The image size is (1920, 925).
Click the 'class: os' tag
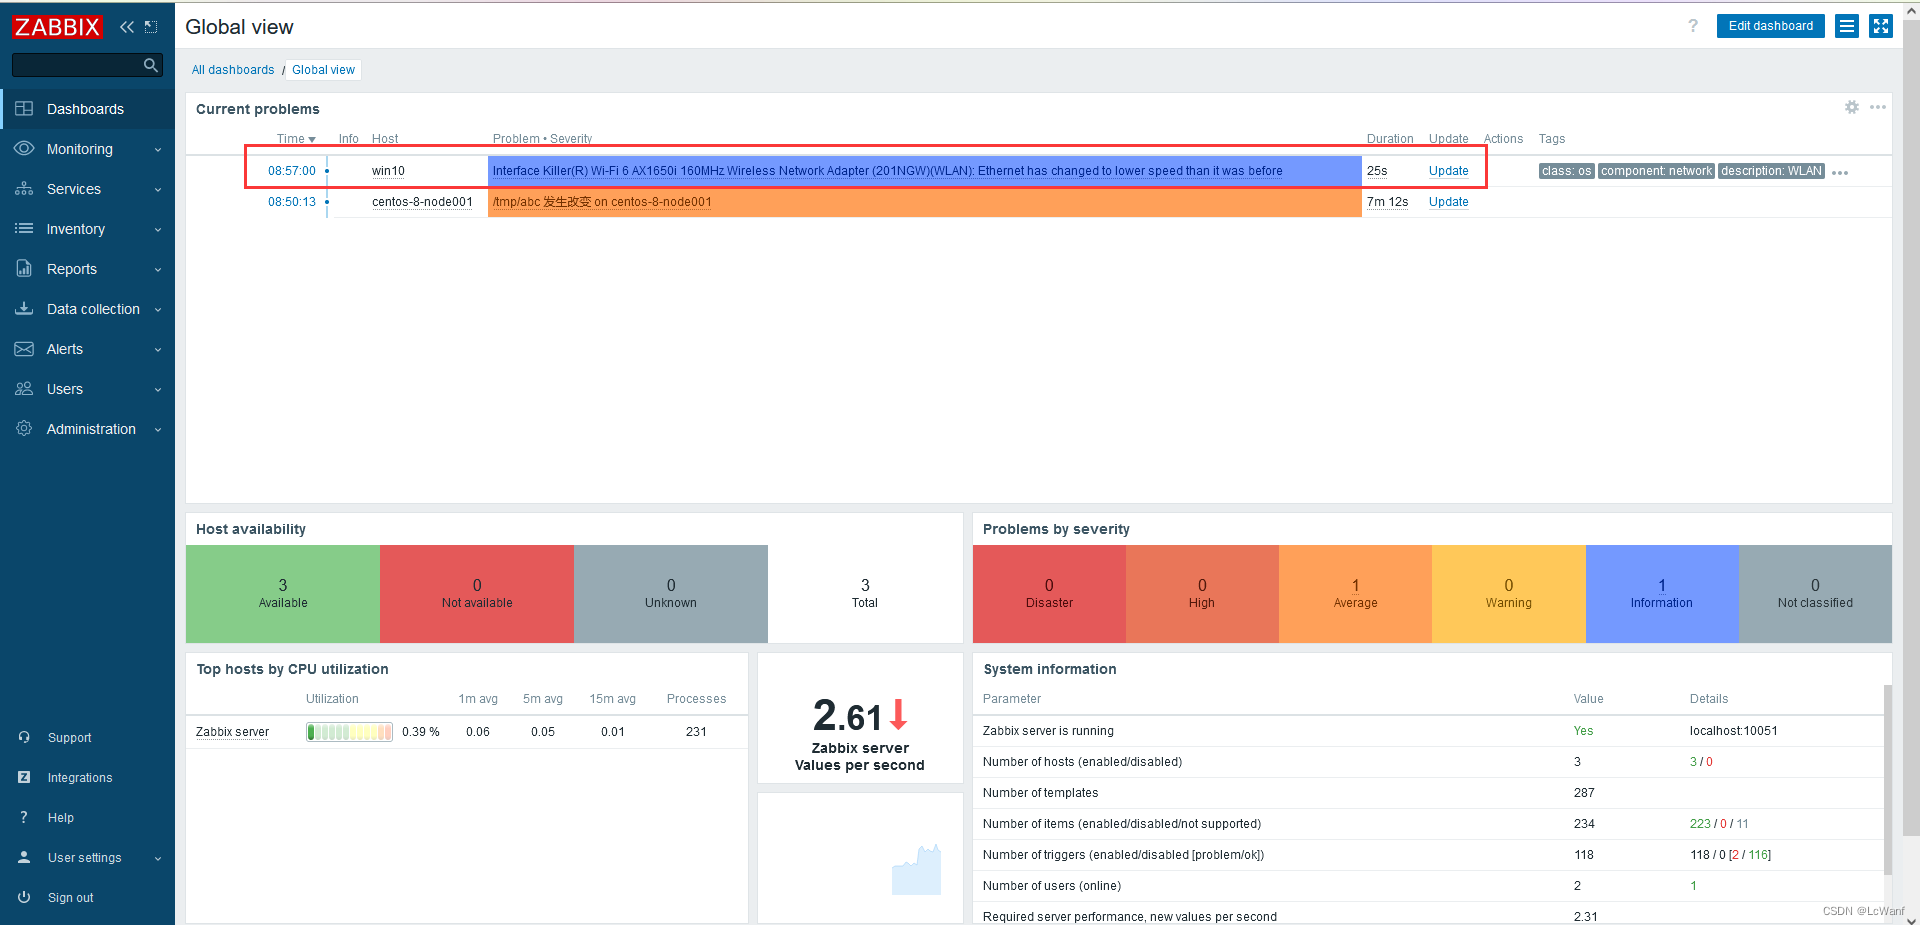1566,171
